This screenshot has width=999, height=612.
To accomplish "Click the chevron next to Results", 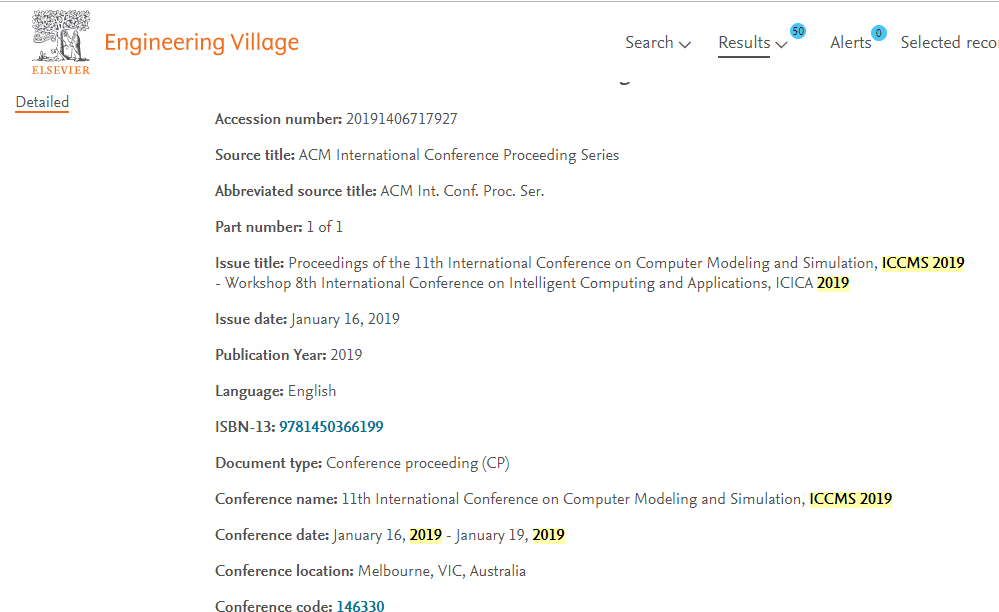I will 781,45.
